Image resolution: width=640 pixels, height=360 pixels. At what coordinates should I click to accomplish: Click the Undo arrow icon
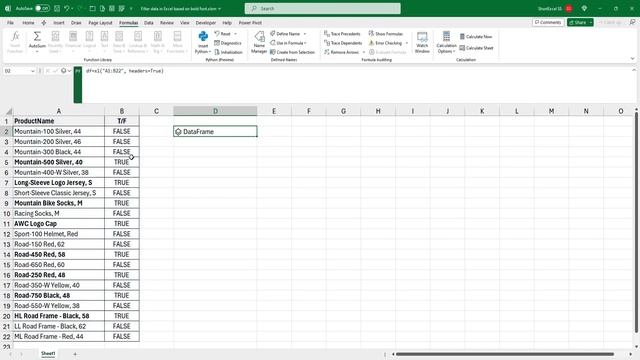click(x=67, y=8)
